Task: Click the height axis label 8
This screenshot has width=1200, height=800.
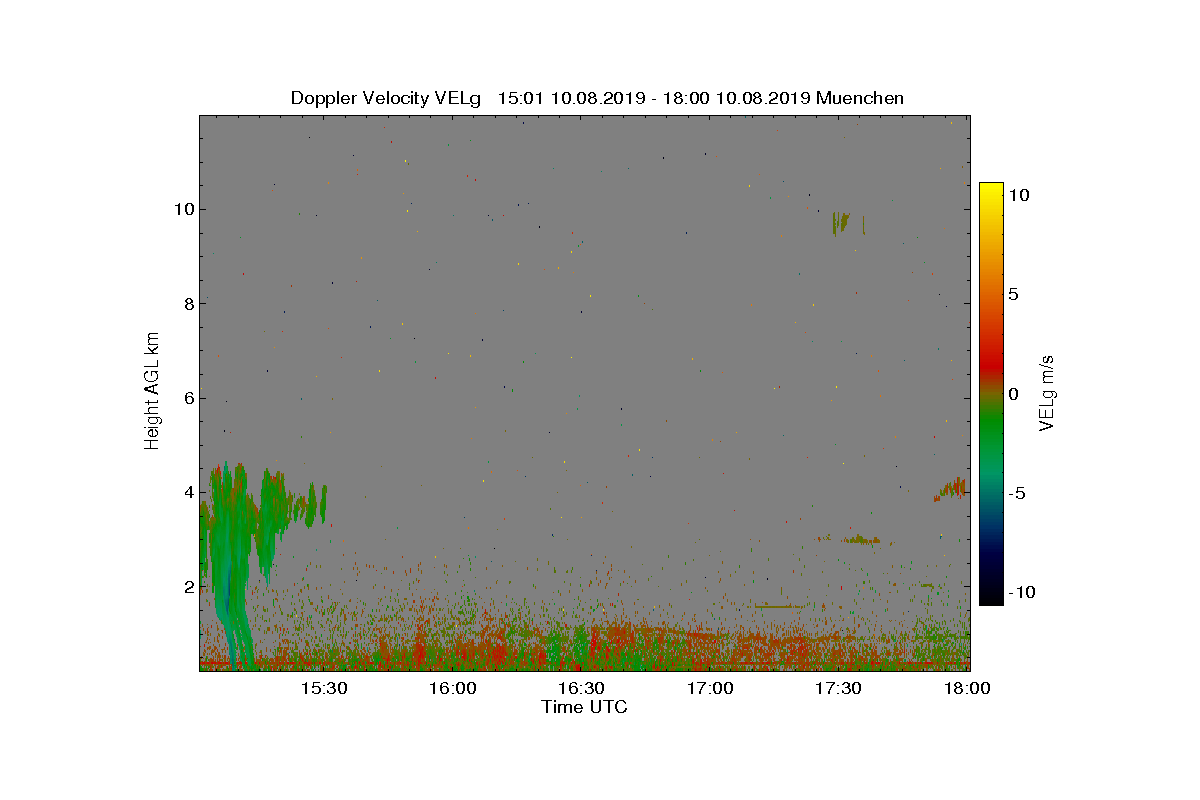Action: pos(187,303)
